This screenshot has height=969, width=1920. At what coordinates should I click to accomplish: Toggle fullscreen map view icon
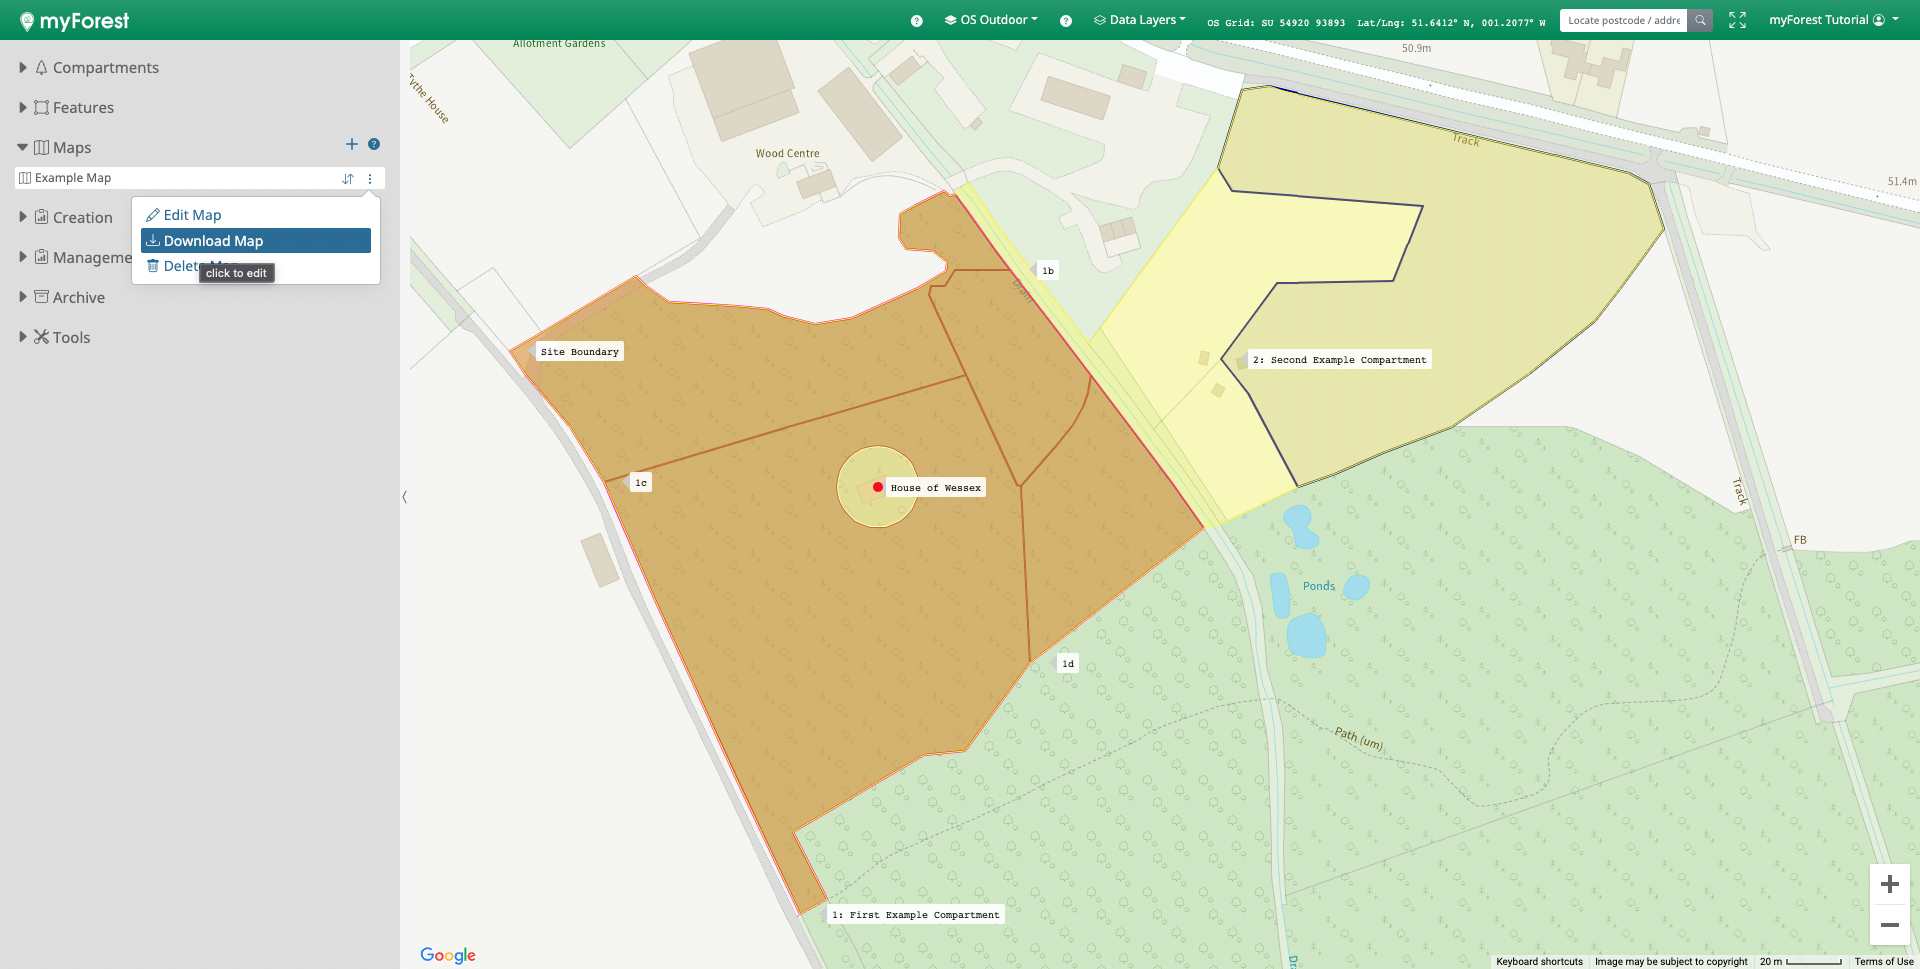click(x=1737, y=20)
